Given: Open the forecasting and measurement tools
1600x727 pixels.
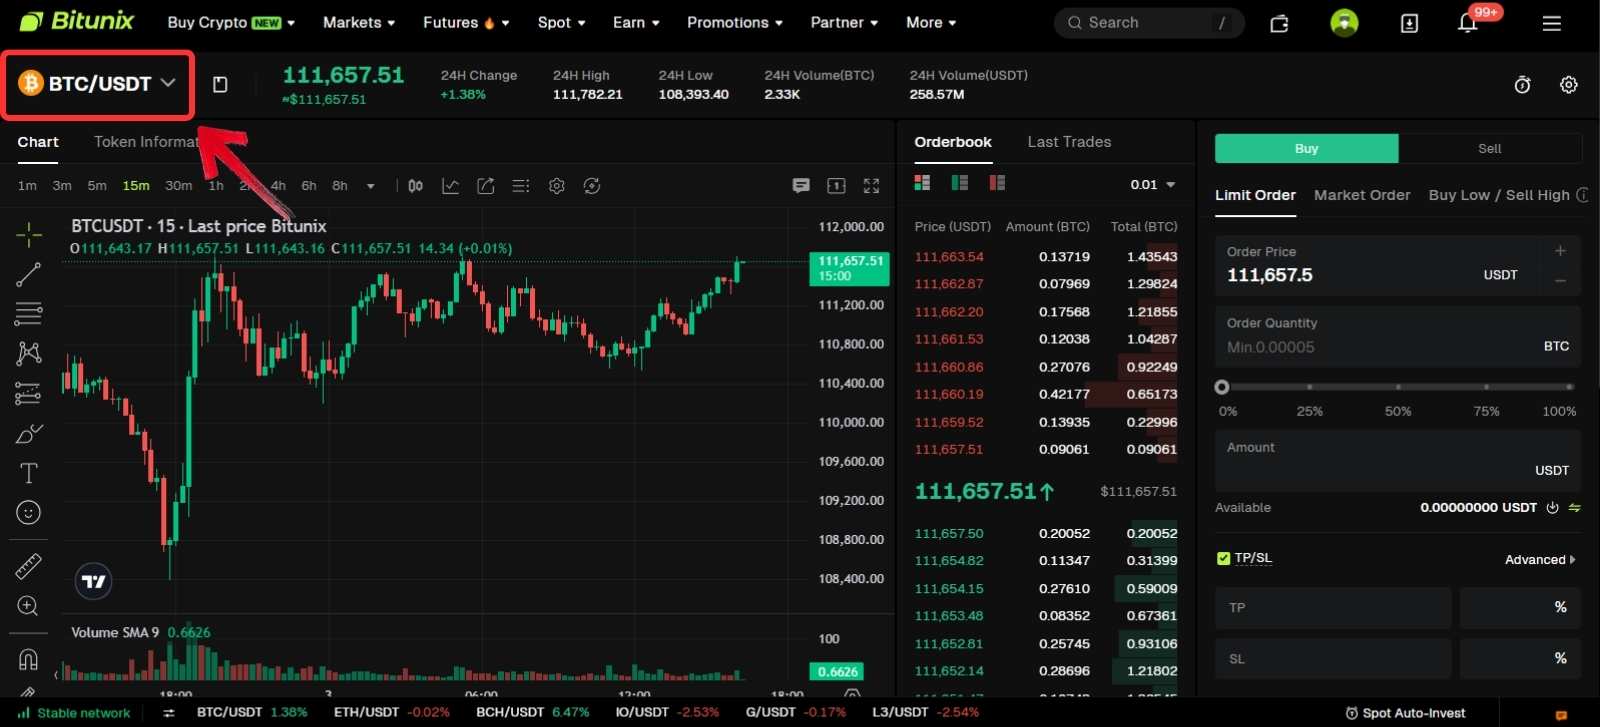Looking at the screenshot, I should pyautogui.click(x=29, y=394).
